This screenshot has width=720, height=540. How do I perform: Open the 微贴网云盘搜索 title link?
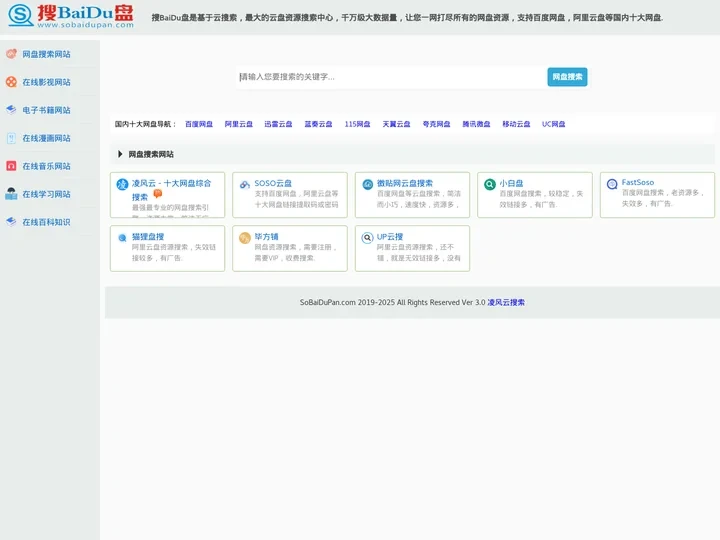point(405,183)
